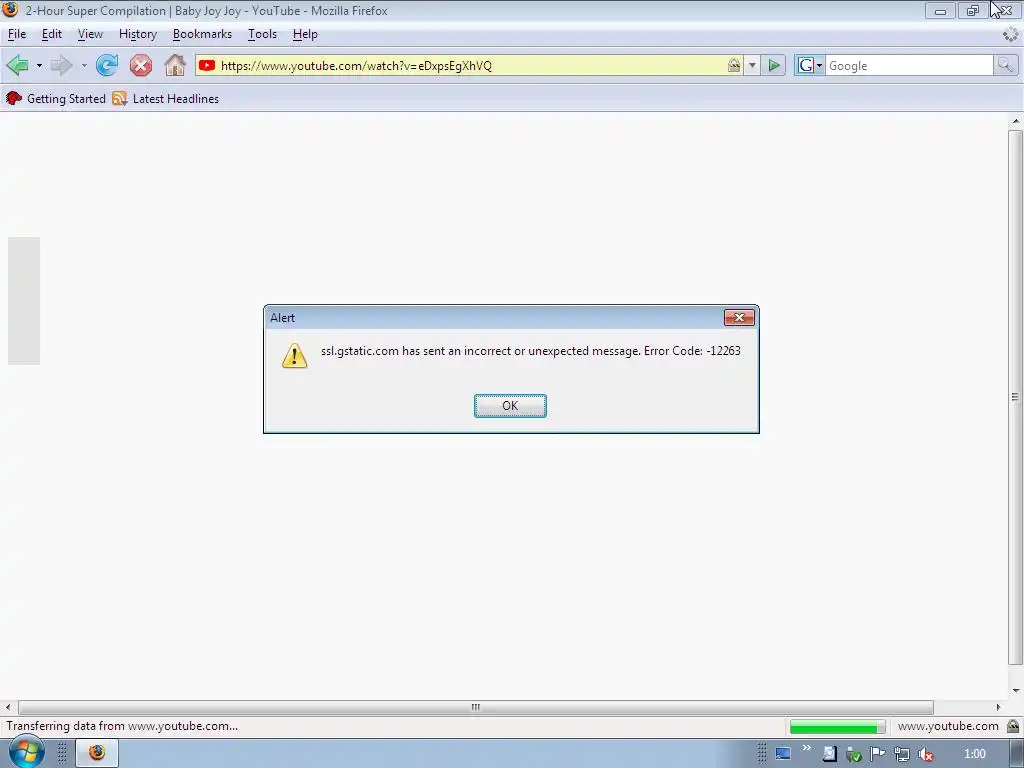1024x768 pixels.
Task: Click the tray document icon left of Safely Remove Hardware
Action: pos(829,754)
